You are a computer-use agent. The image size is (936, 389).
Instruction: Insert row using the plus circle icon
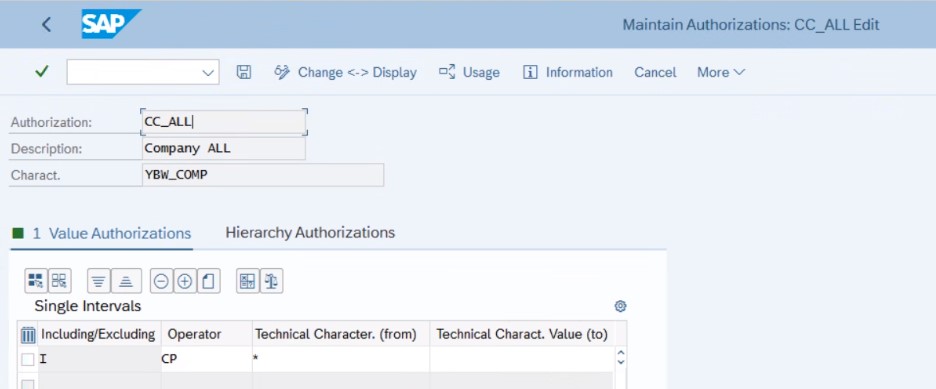point(185,280)
